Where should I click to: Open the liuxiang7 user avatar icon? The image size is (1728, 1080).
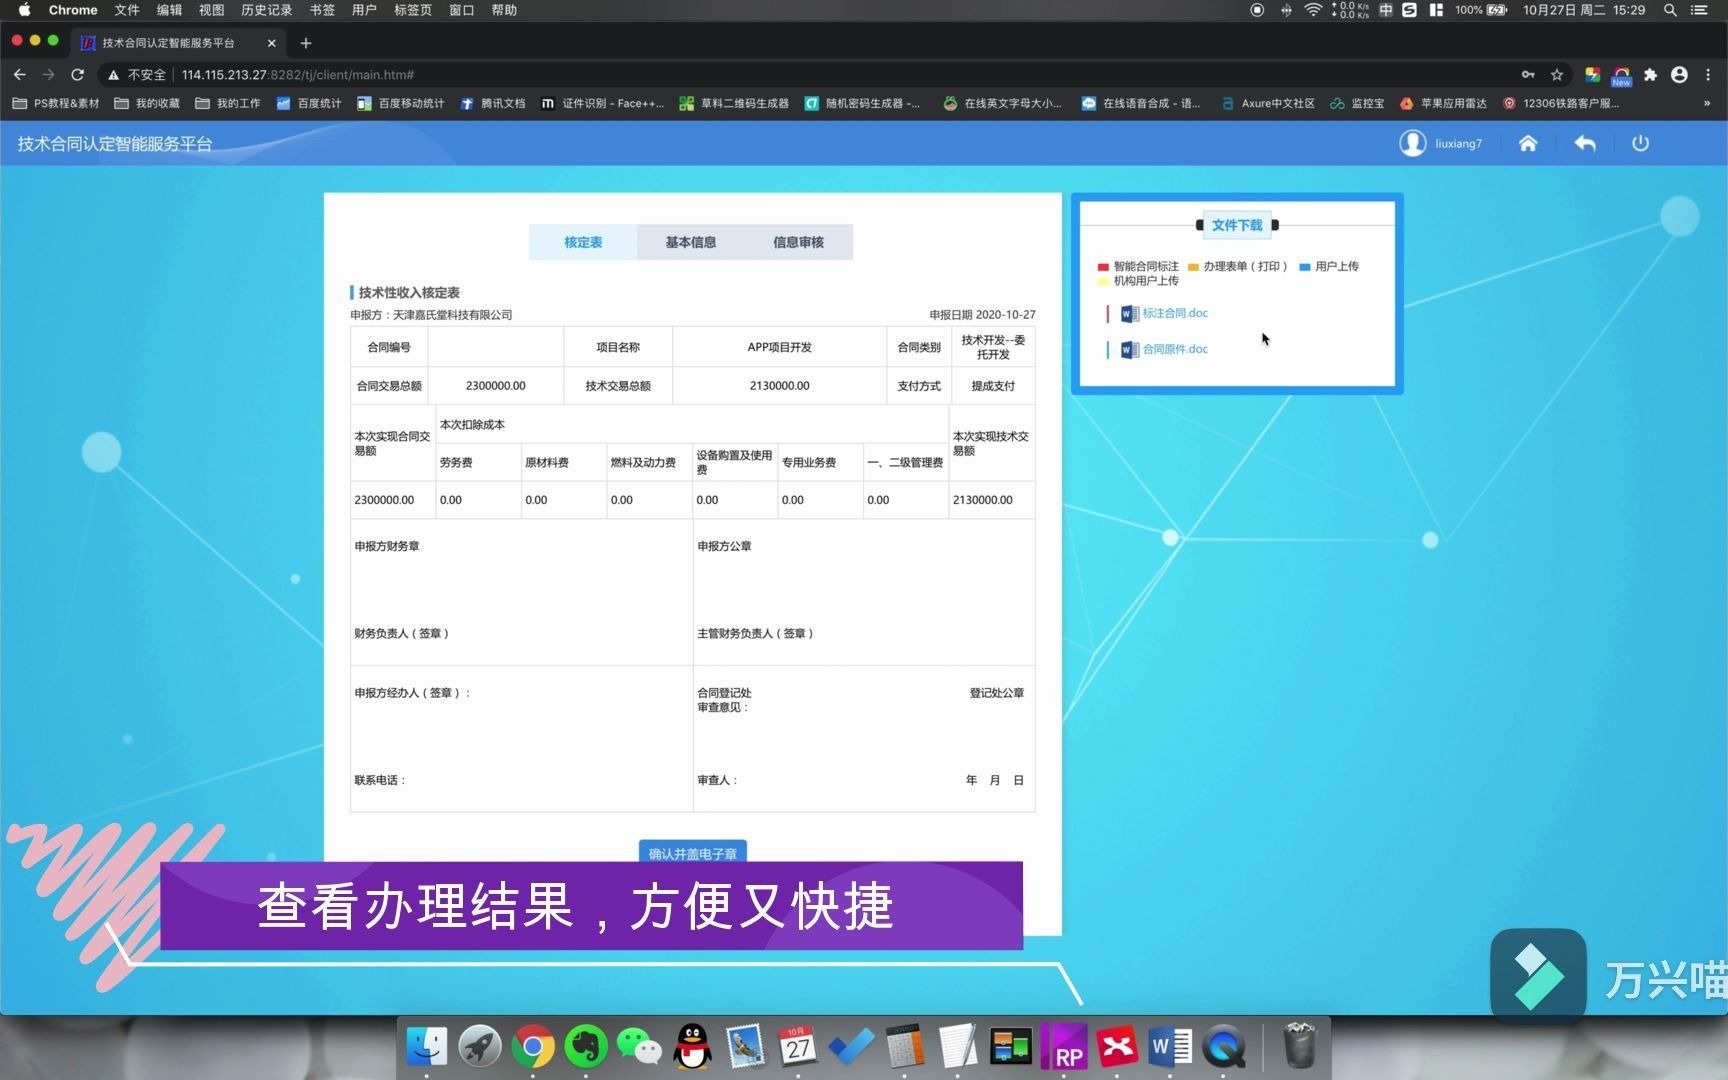coord(1412,143)
